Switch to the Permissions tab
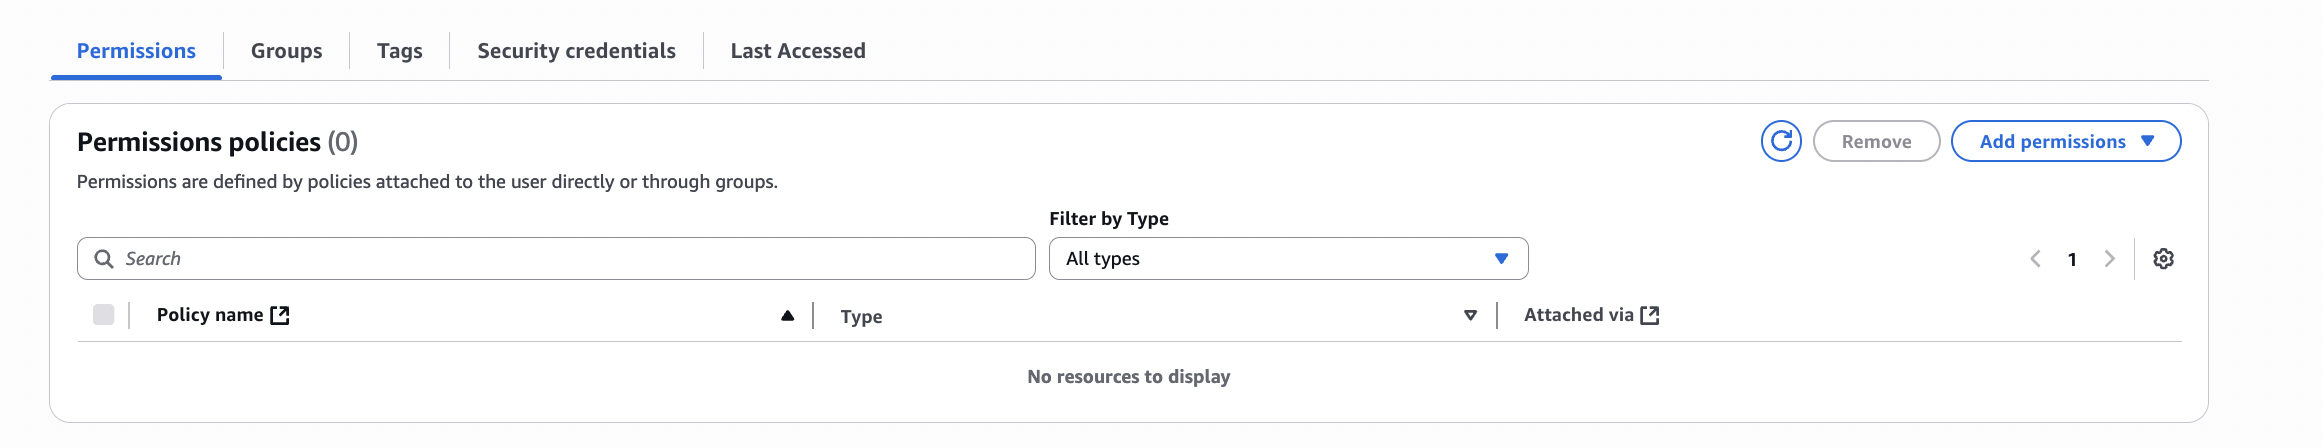The width and height of the screenshot is (2322, 448). (x=136, y=51)
